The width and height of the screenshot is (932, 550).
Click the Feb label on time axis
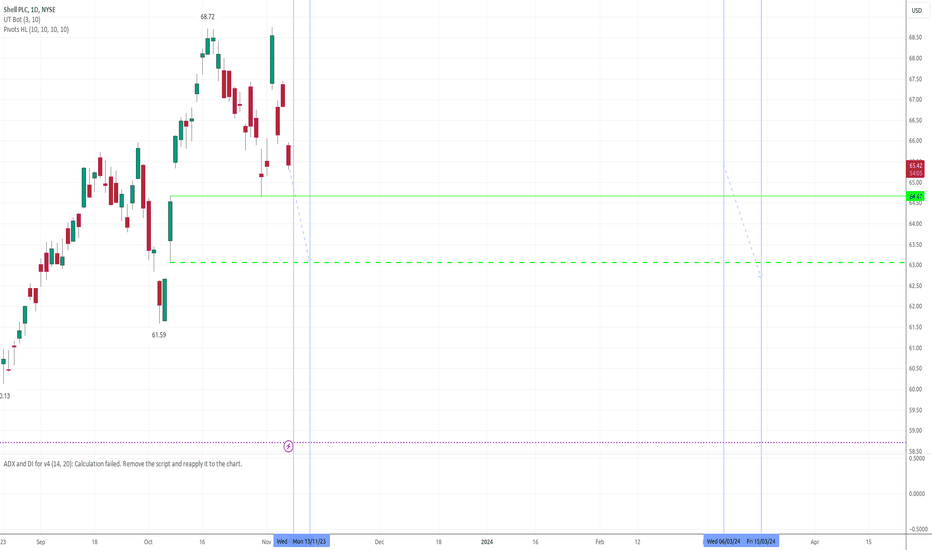point(600,542)
